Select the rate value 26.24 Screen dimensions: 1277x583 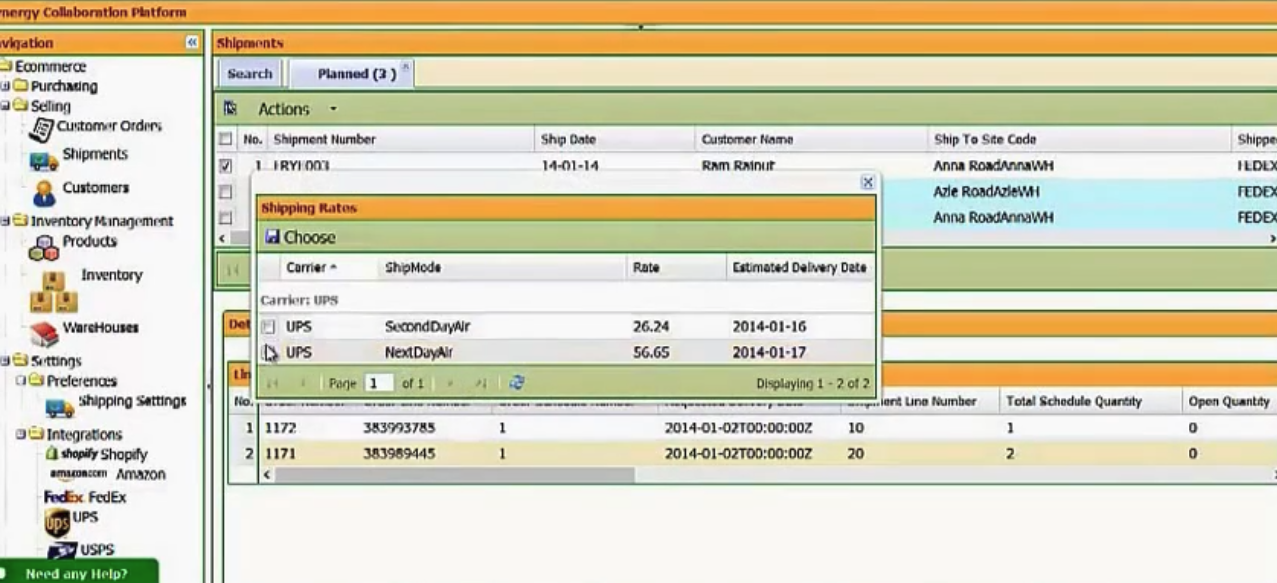[x=651, y=326]
